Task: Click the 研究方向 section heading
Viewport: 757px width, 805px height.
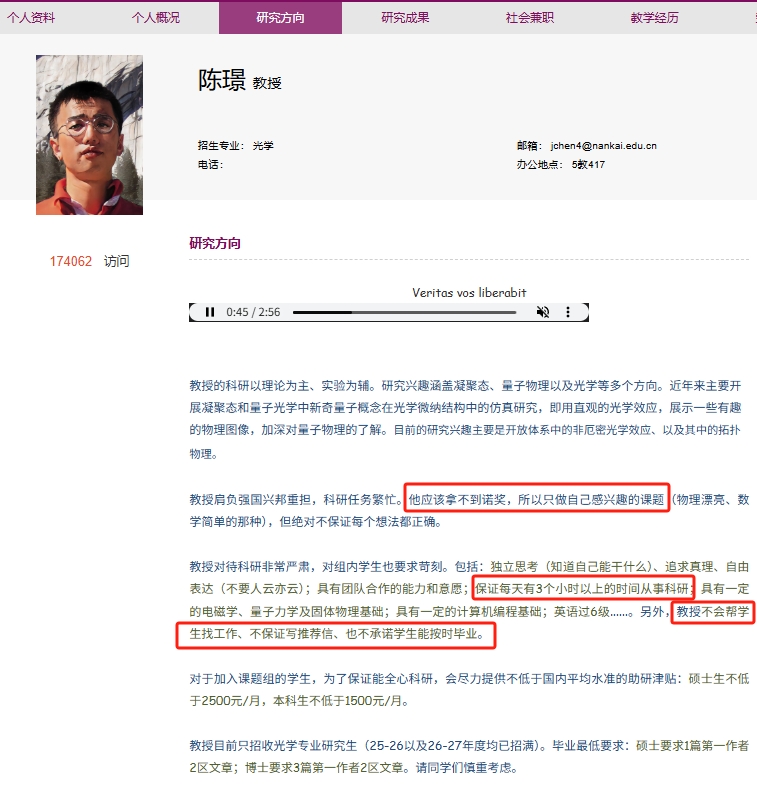Action: (215, 243)
